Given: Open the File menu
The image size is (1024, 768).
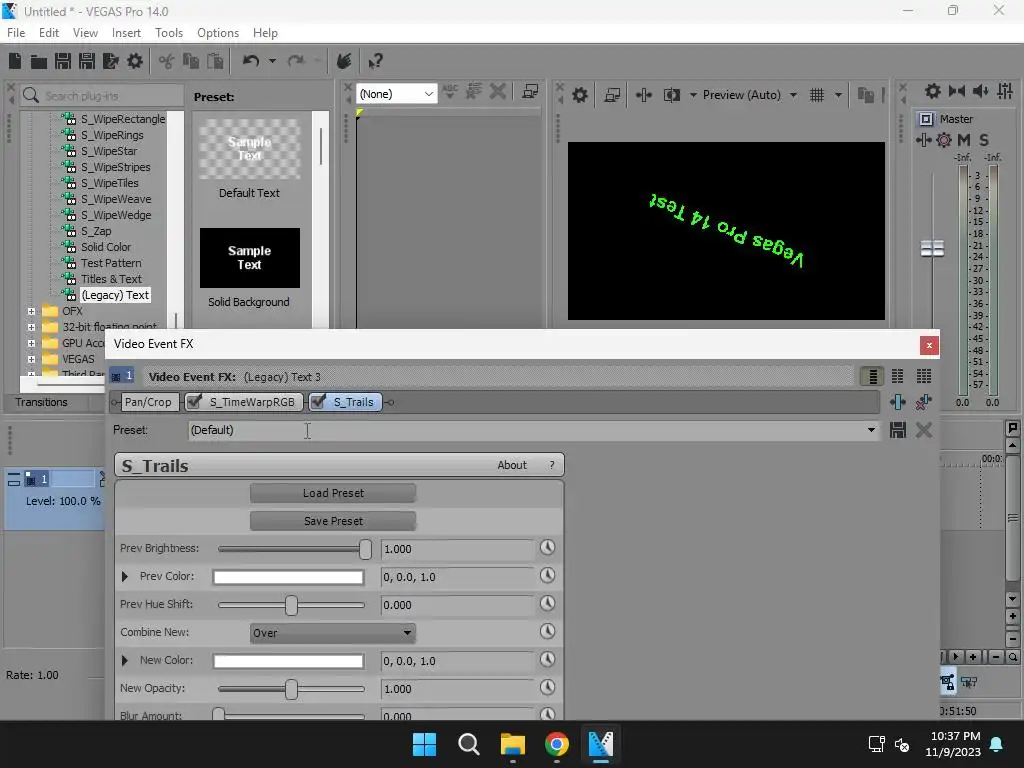Looking at the screenshot, I should 16,33.
